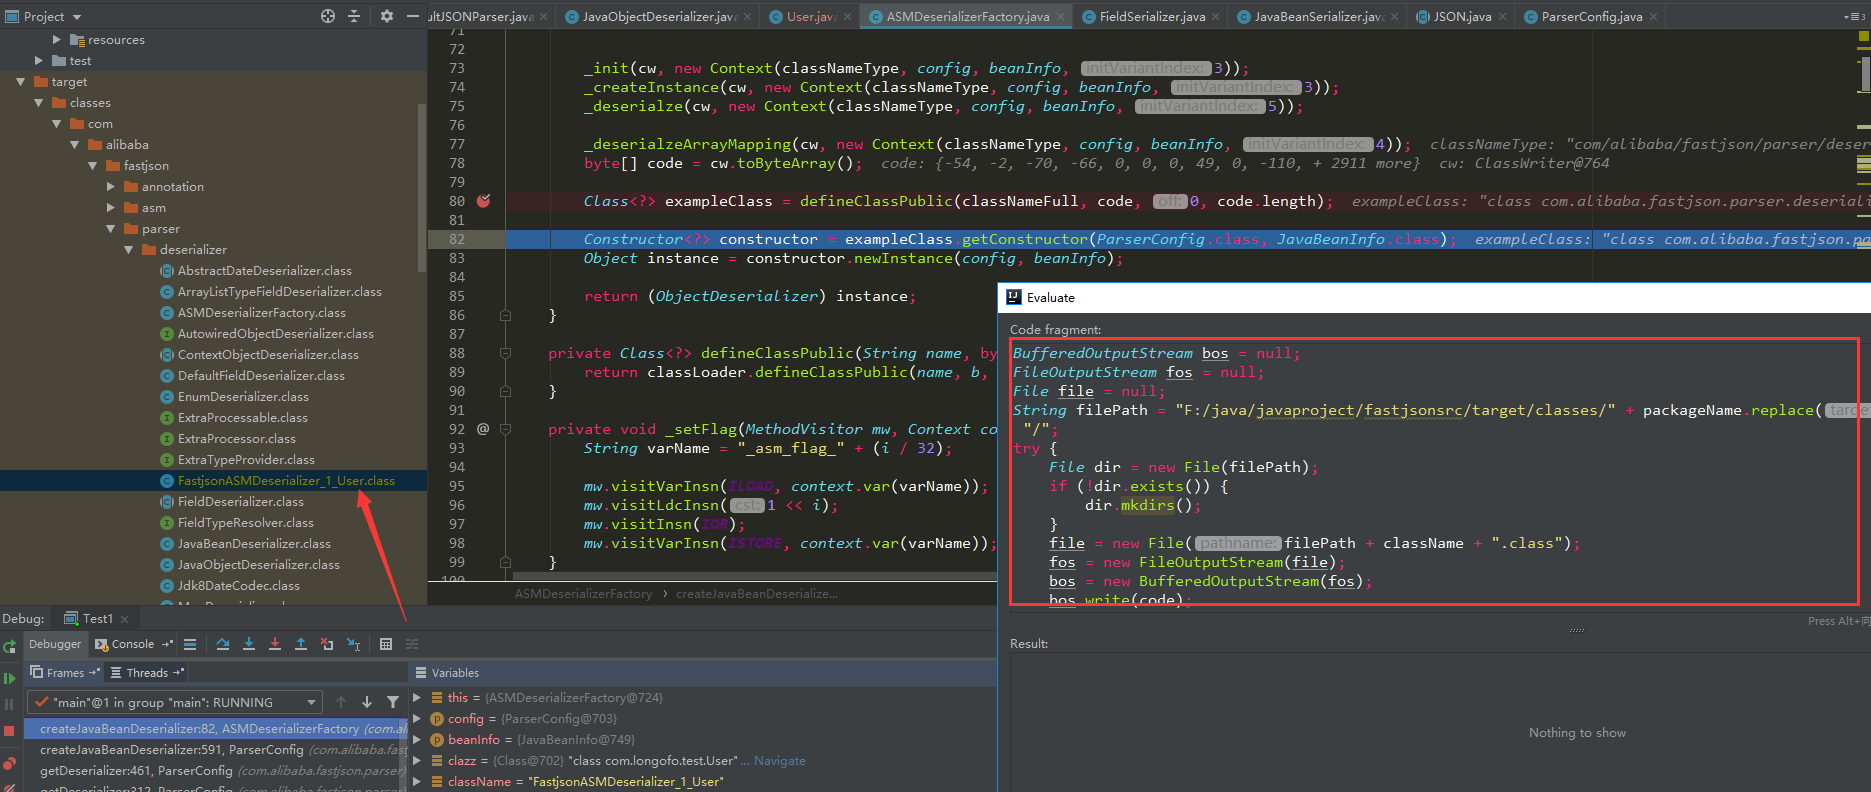Image resolution: width=1871 pixels, height=792 pixels.
Task: Hide the Project panel with minimize icon
Action: click(x=412, y=16)
